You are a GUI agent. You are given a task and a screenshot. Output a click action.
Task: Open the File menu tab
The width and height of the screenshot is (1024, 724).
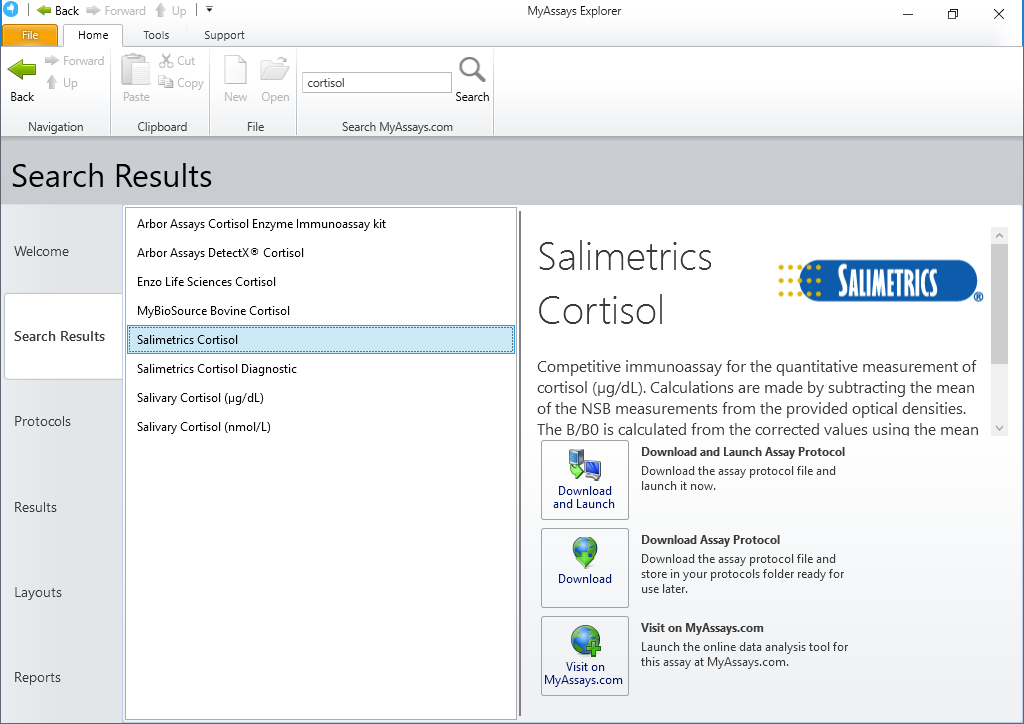[30, 35]
